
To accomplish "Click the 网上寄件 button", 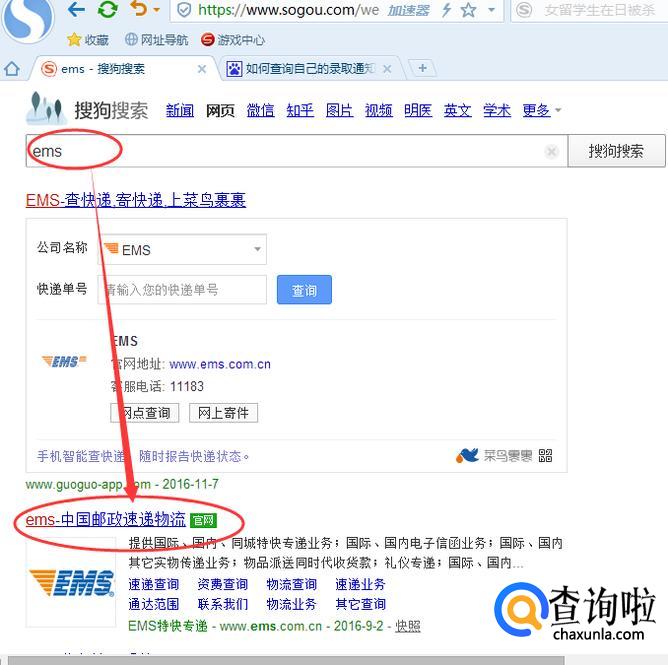I will point(223,413).
